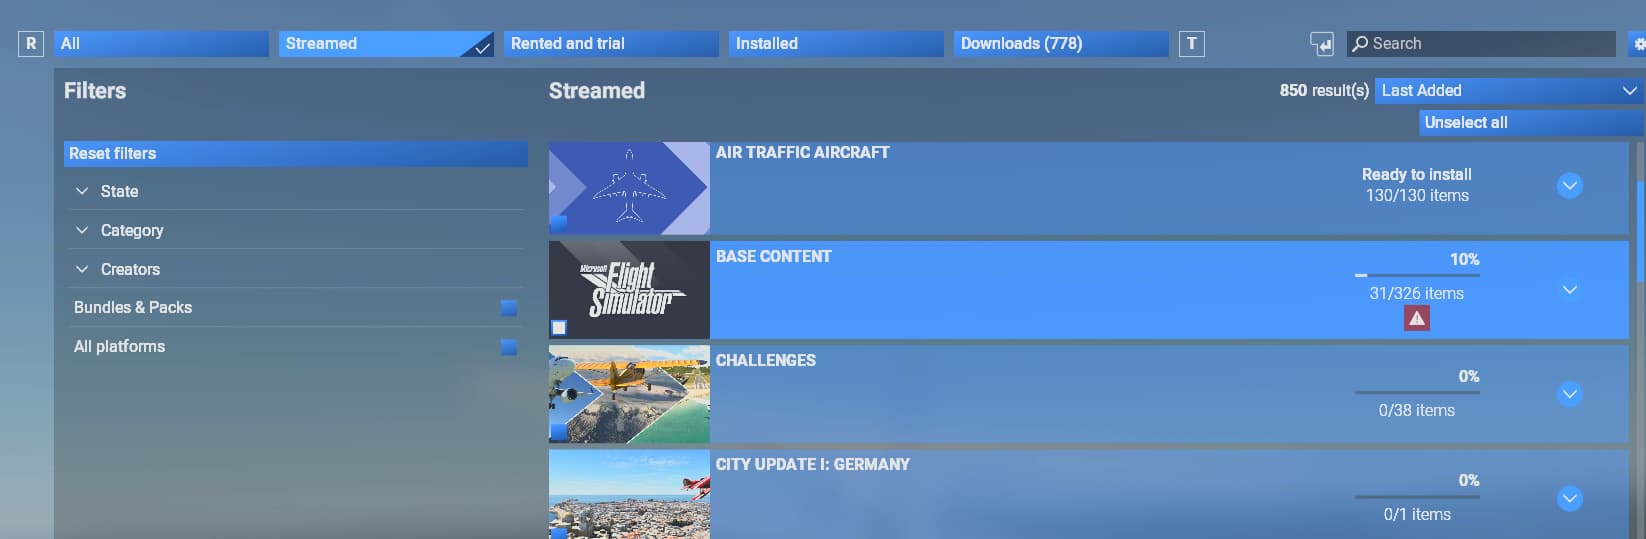Toggle the Challenges selection checkbox

click(559, 432)
